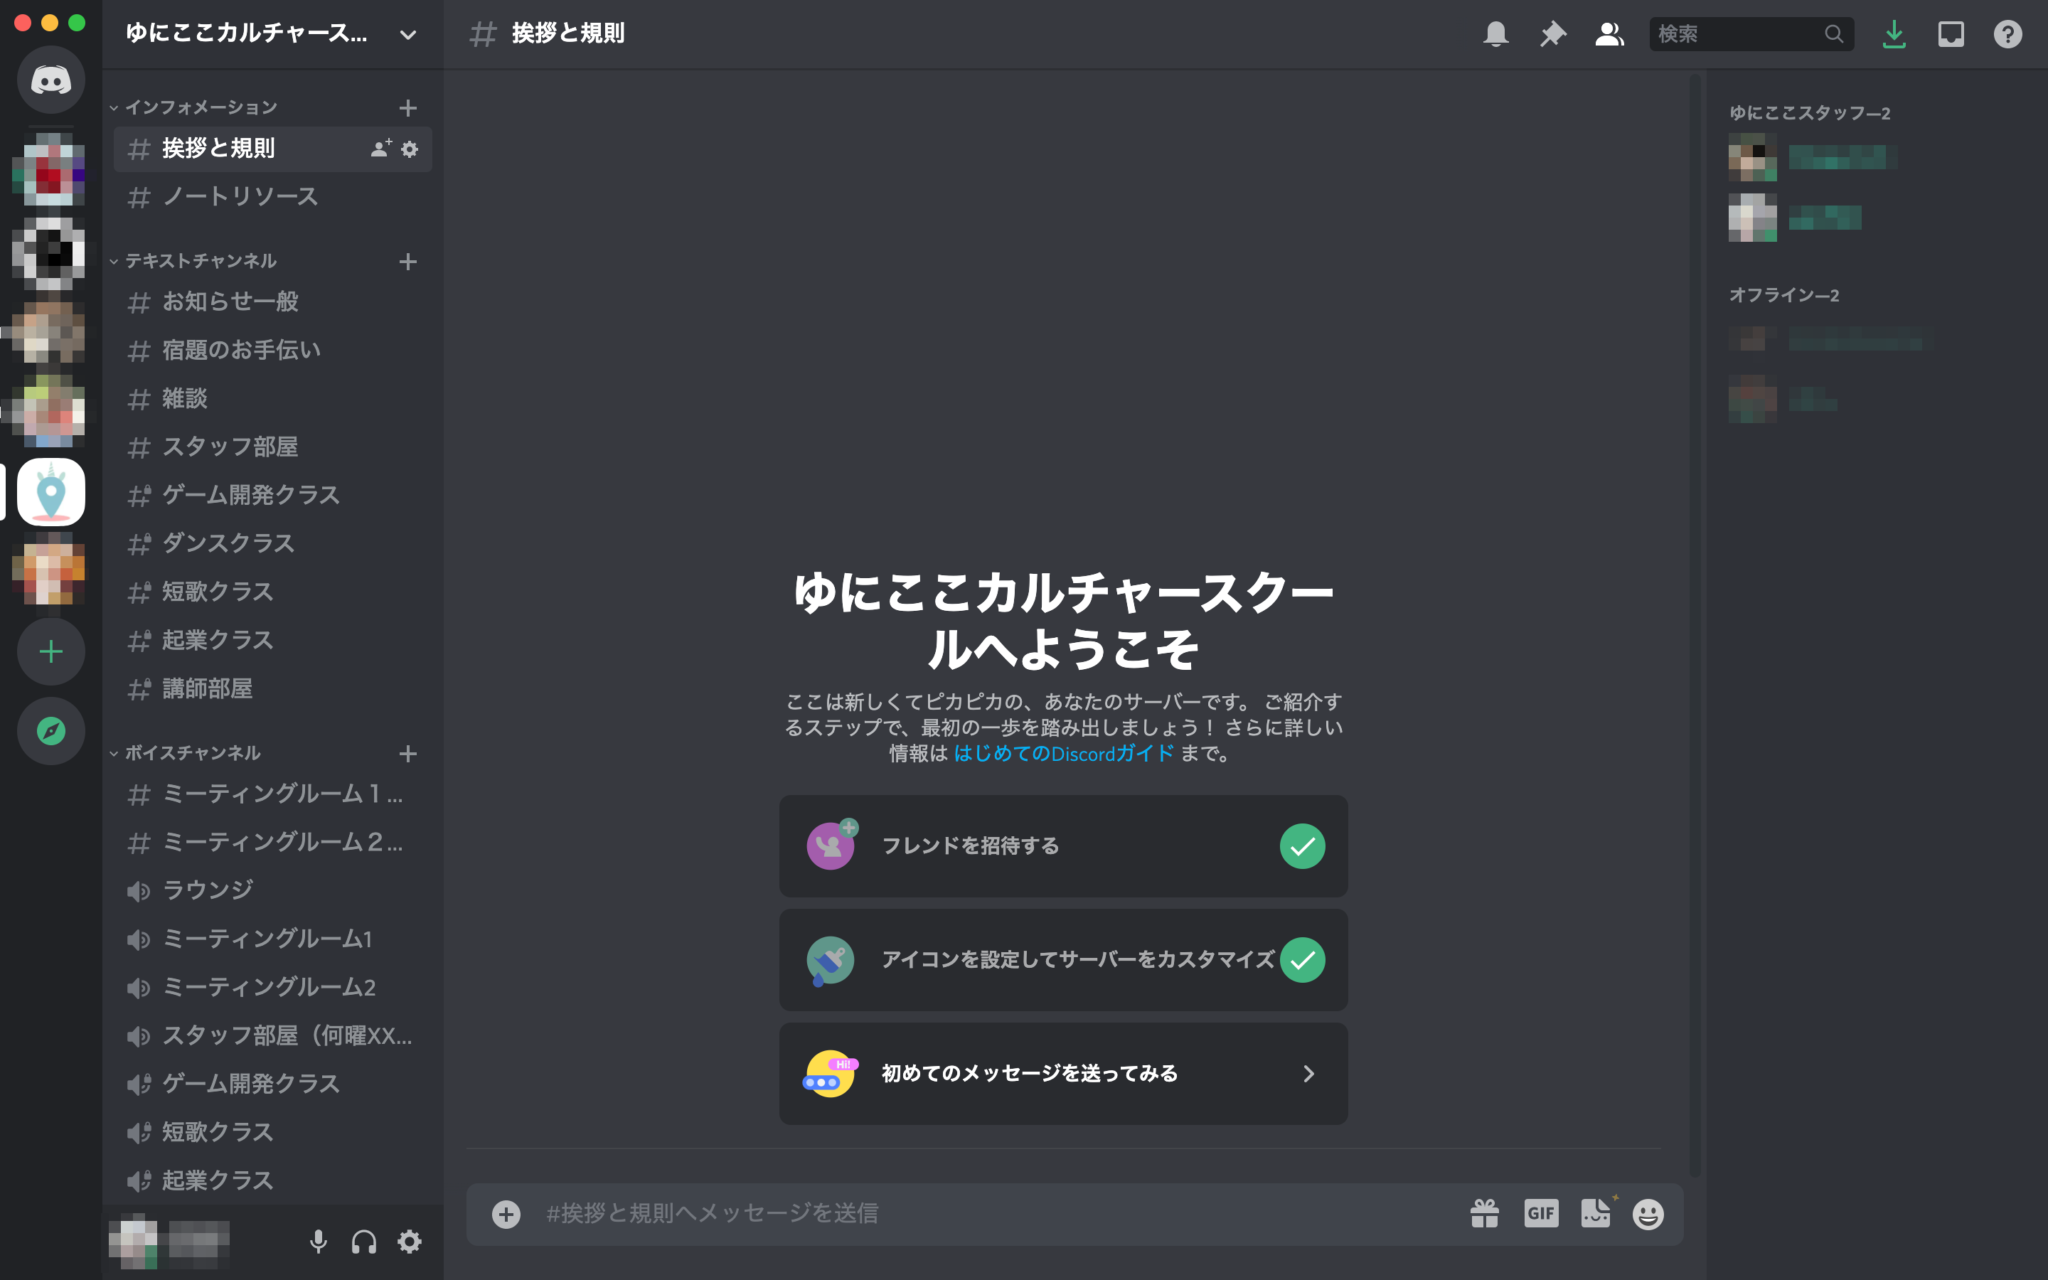The height and width of the screenshot is (1280, 2048).
Task: Deafen audio with the headphones toggle
Action: 364,1242
